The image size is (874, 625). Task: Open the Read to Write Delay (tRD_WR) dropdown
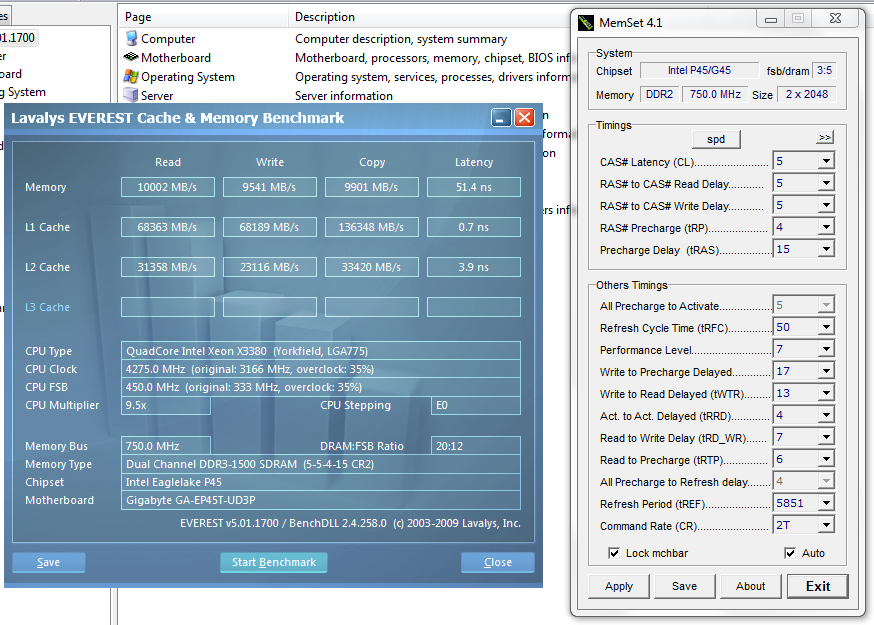click(826, 437)
